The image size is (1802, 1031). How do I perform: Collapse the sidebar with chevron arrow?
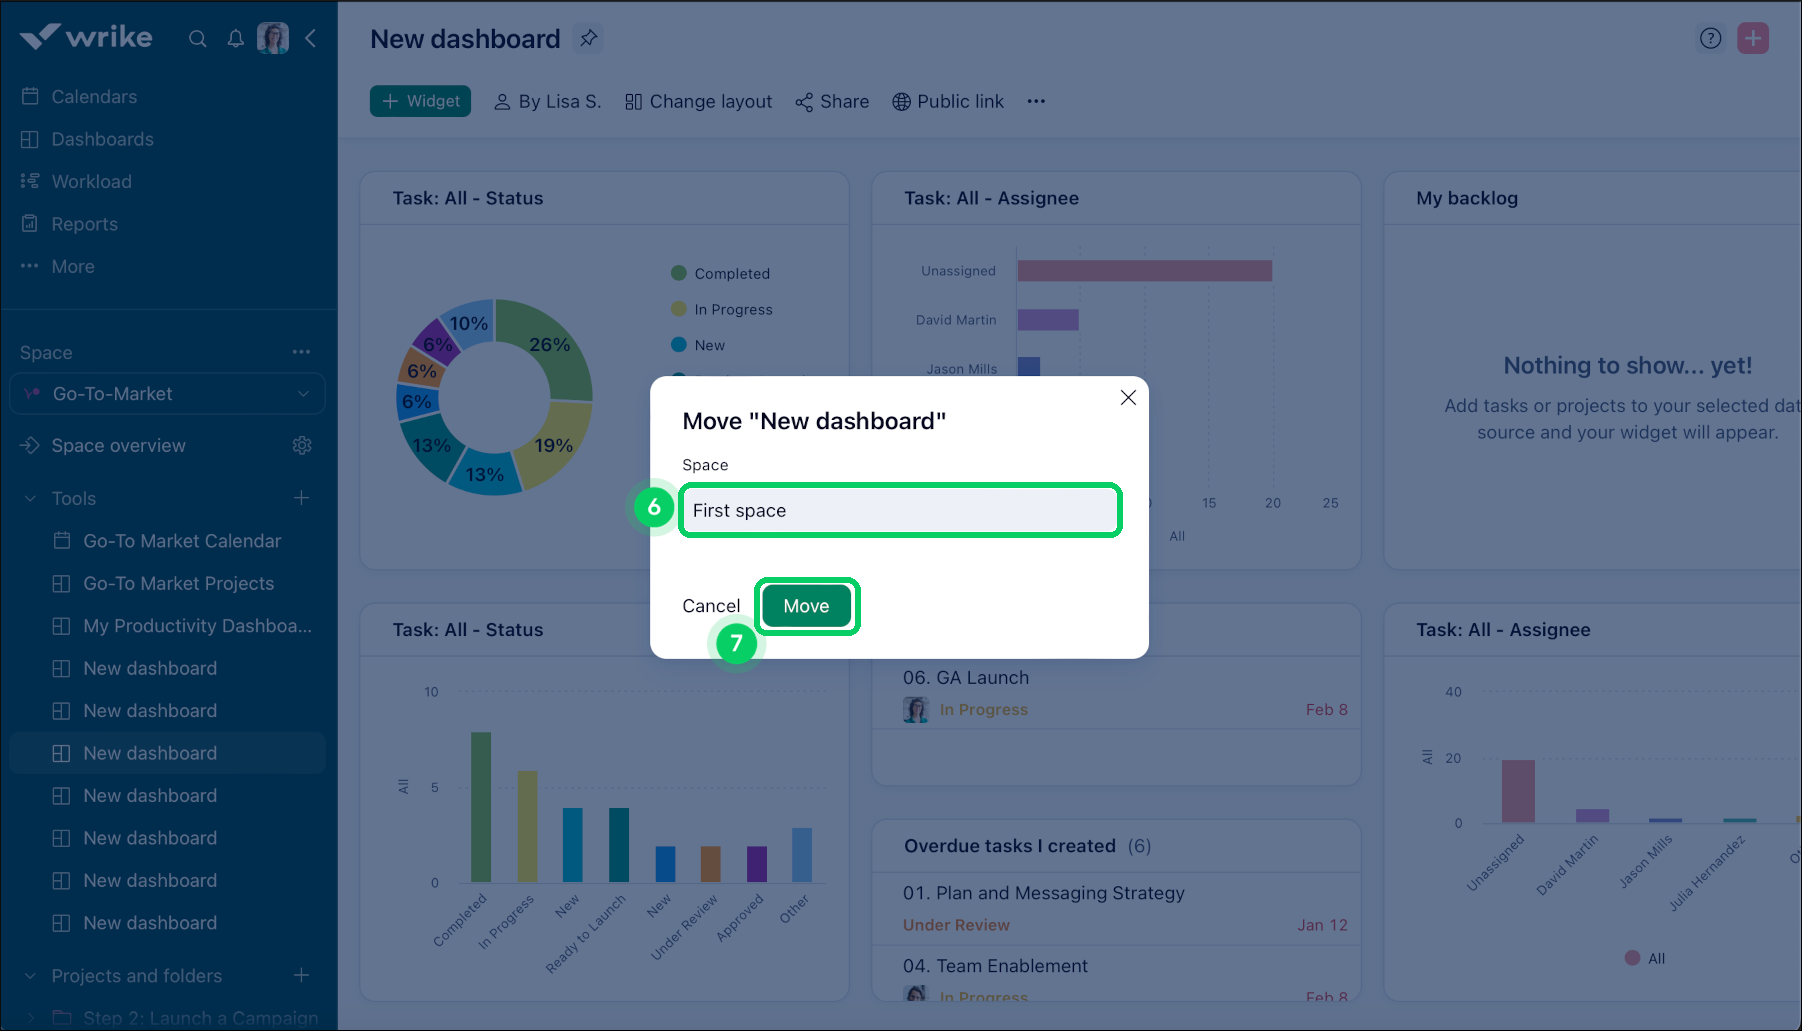point(311,38)
